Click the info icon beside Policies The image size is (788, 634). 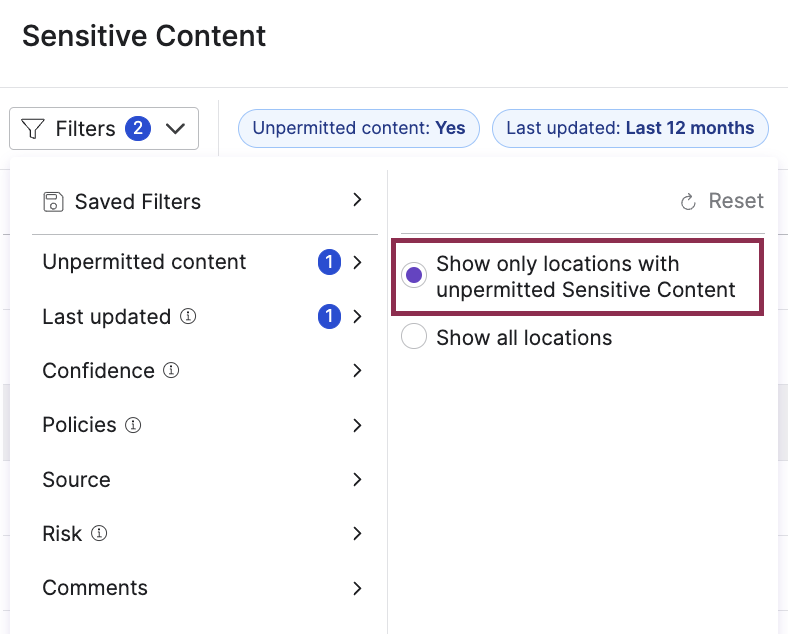point(133,425)
